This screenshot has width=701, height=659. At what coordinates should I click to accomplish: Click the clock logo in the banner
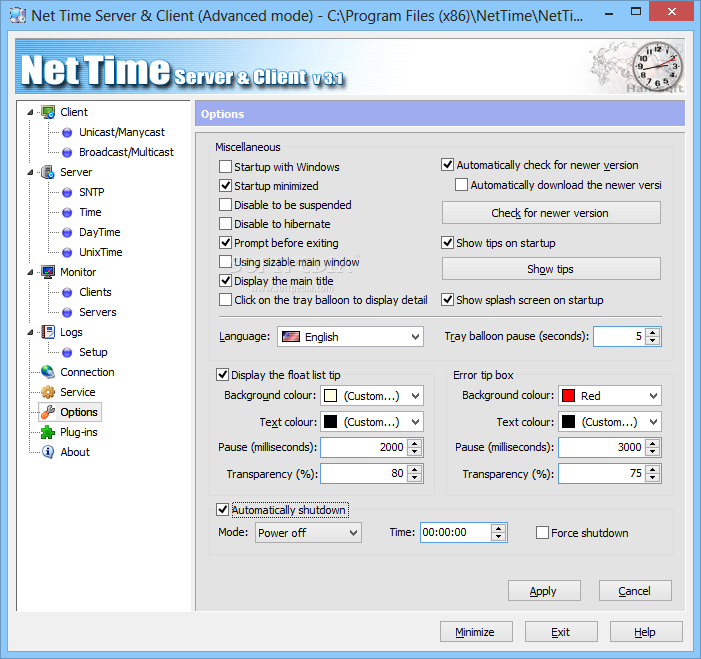[x=658, y=66]
